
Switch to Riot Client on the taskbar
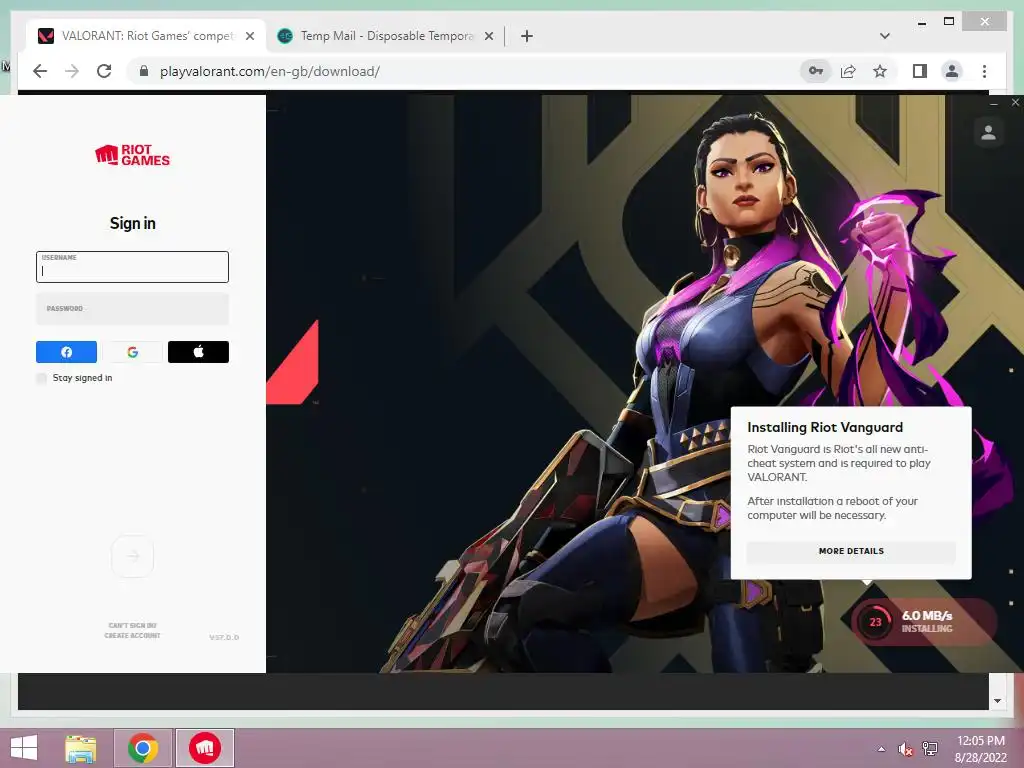click(x=205, y=748)
